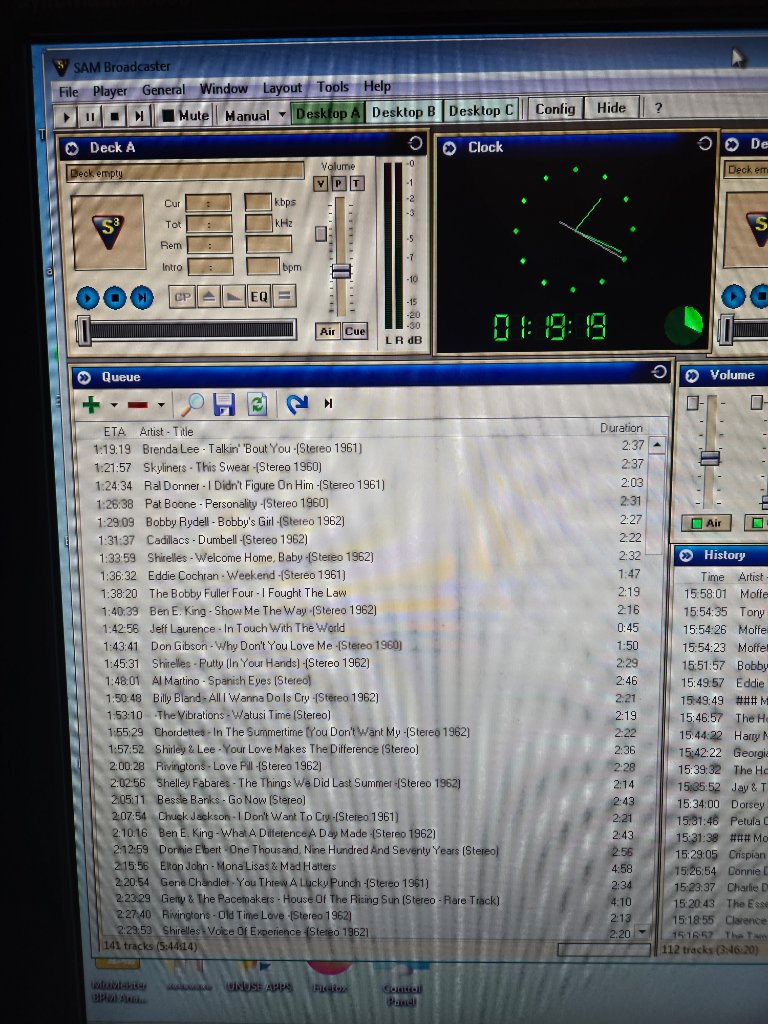Click the Deck A album art thumbnail

pos(108,232)
